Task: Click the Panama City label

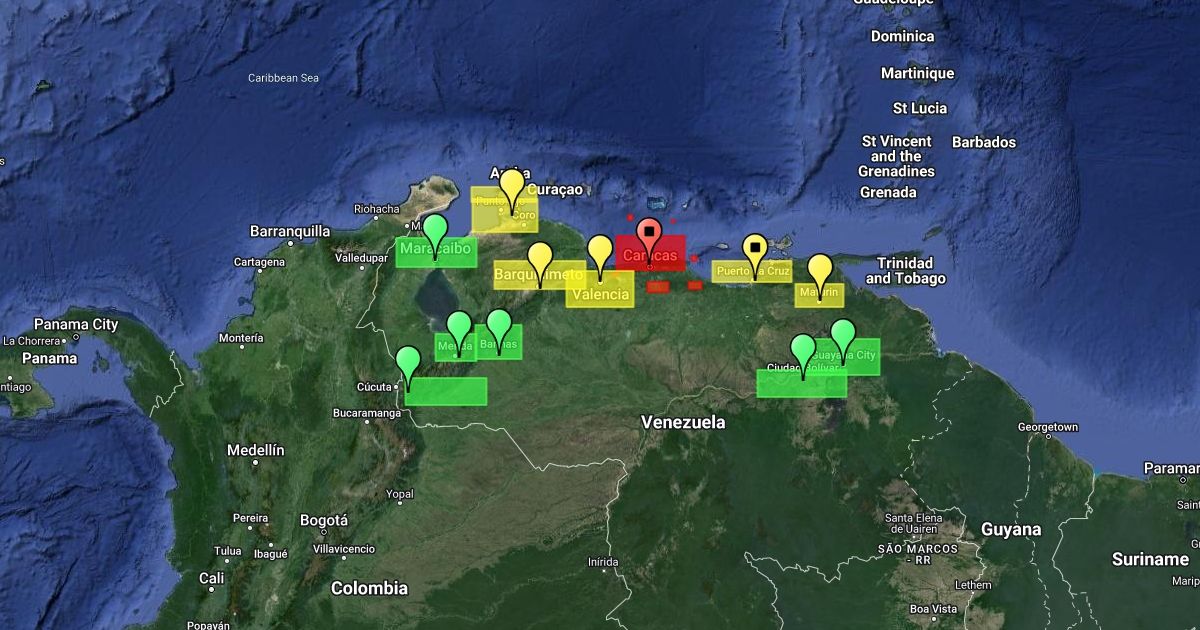Action: [76, 324]
